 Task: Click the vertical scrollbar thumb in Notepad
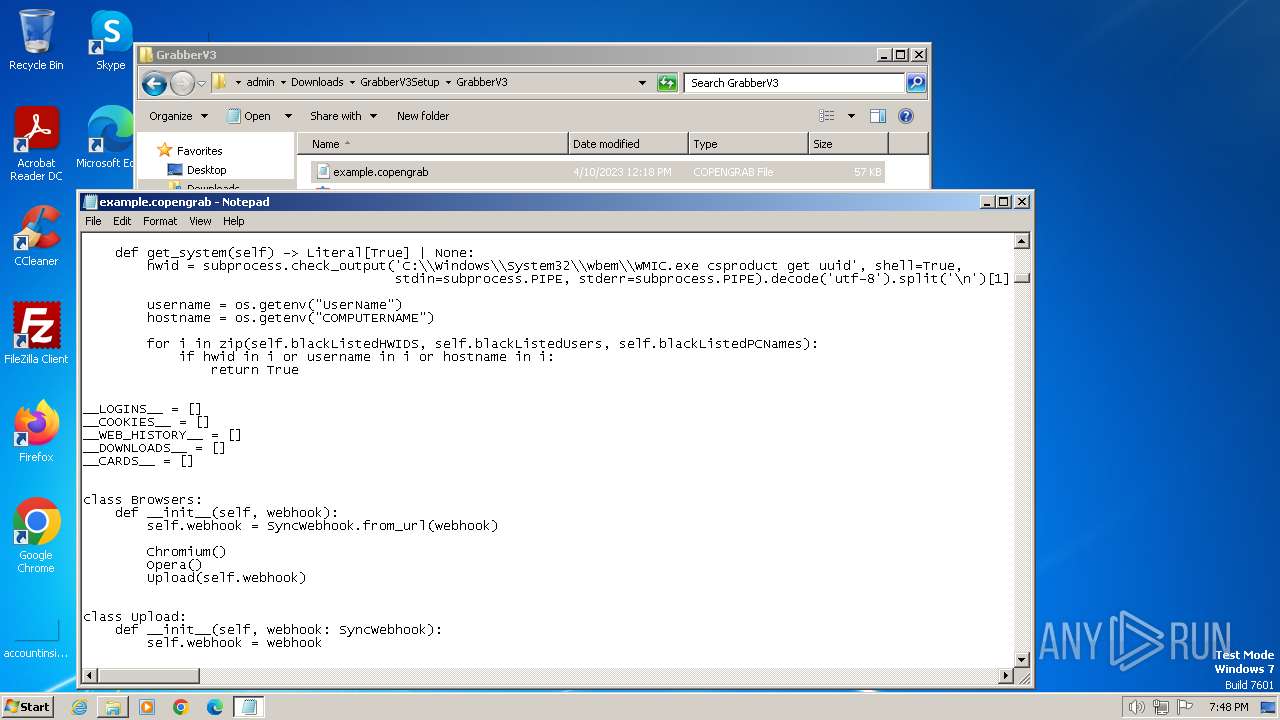coord(1022,278)
